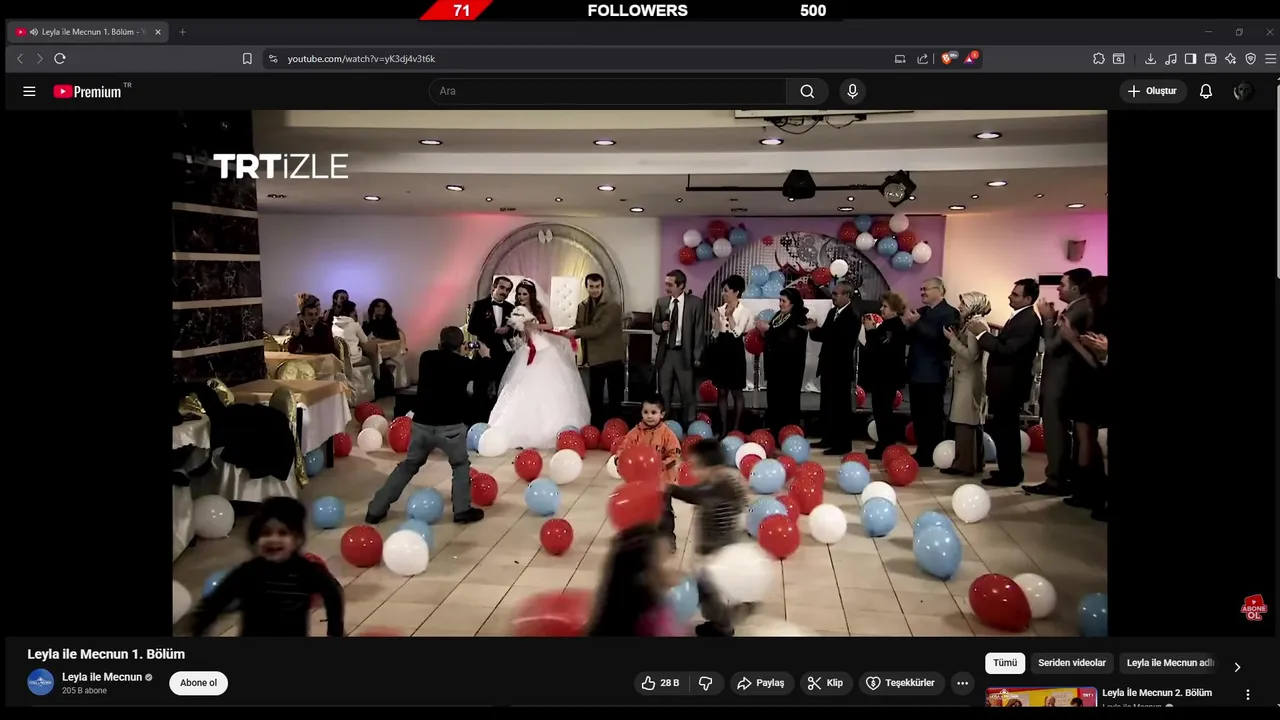Open the Leyla ile Mecnun channel name
This screenshot has width=1280, height=720.
pos(102,677)
